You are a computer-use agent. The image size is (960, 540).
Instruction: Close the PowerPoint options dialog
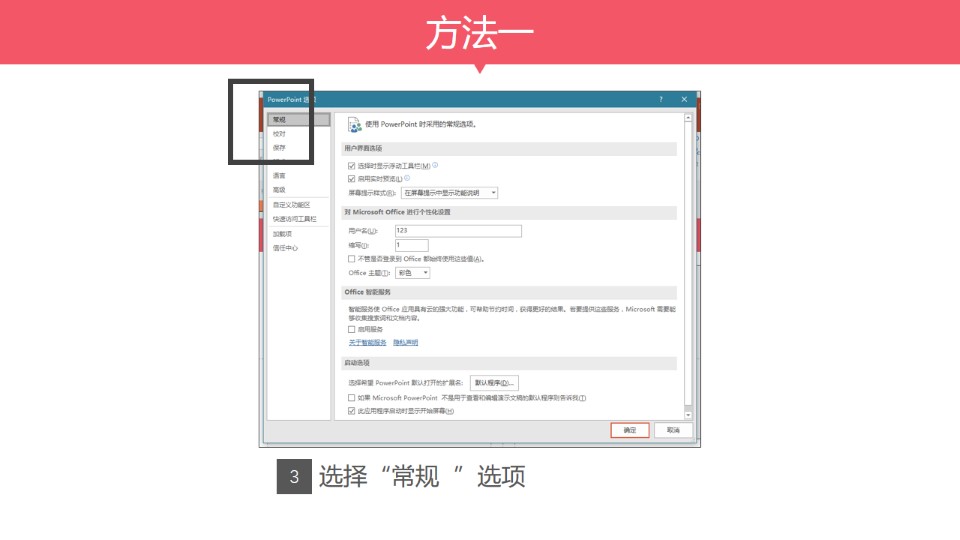click(x=684, y=100)
